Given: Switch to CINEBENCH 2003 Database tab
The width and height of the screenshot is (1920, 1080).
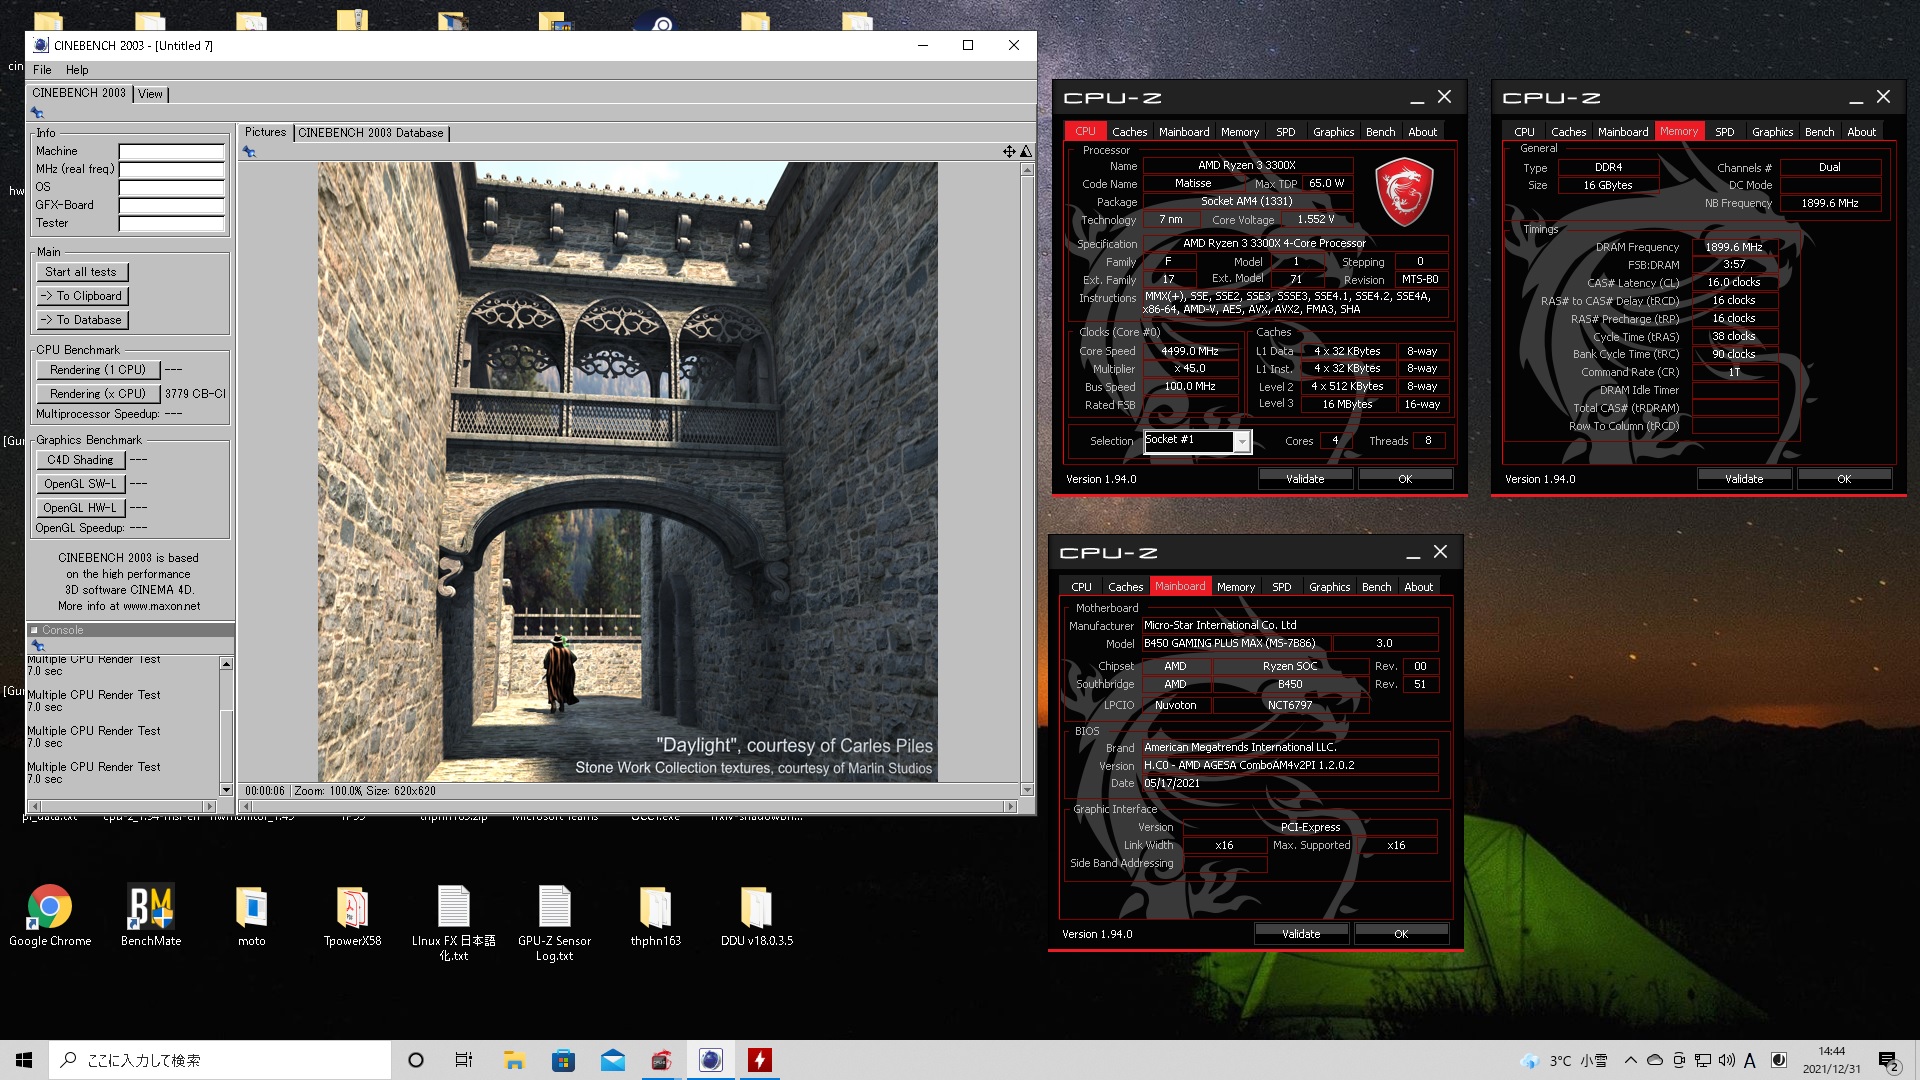Looking at the screenshot, I should pyautogui.click(x=371, y=133).
